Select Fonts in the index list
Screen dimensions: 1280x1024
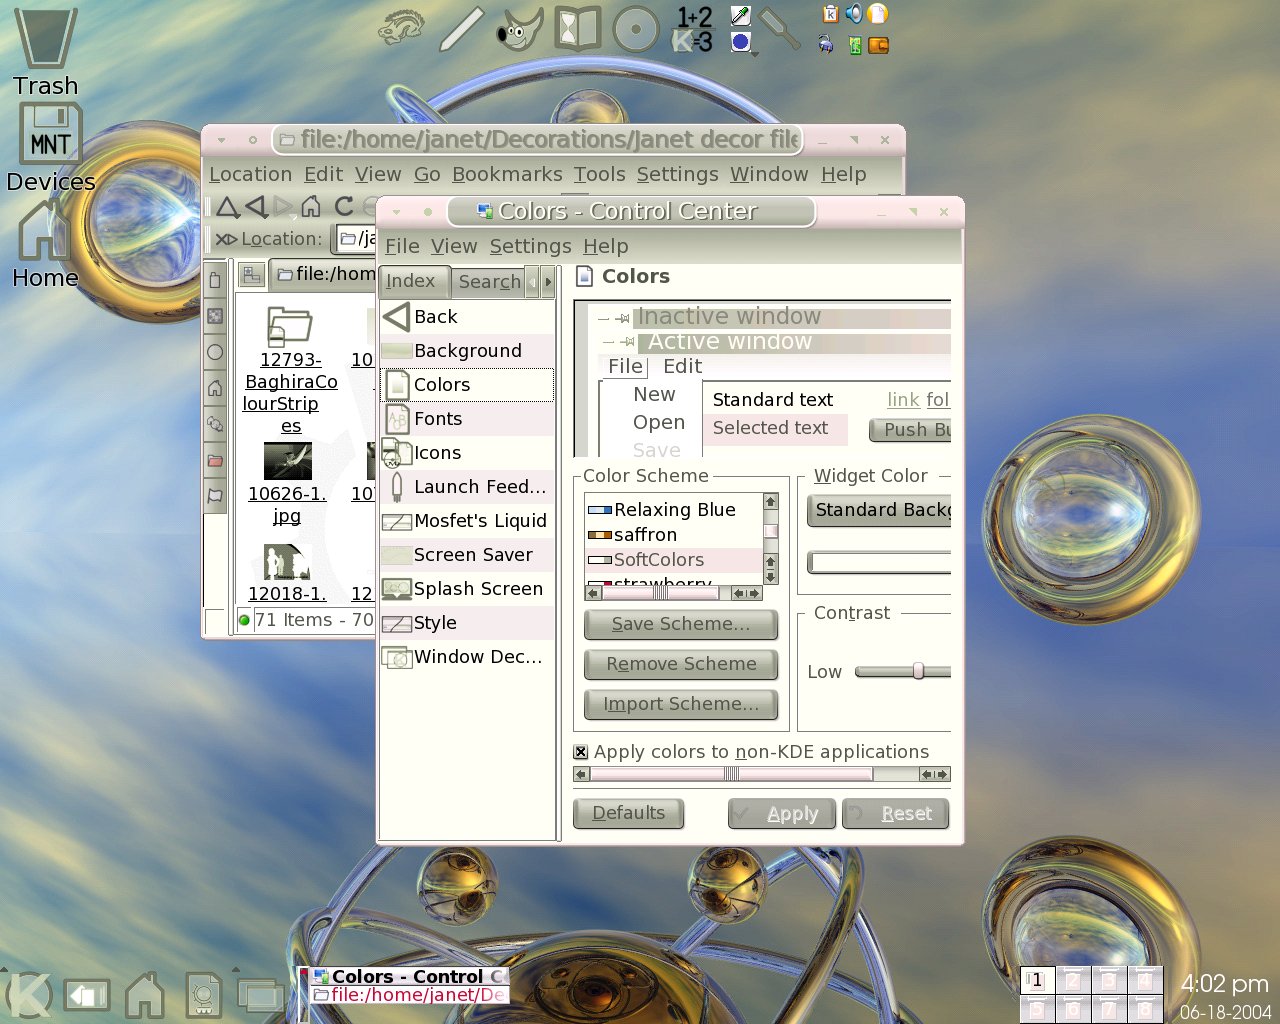[467, 419]
